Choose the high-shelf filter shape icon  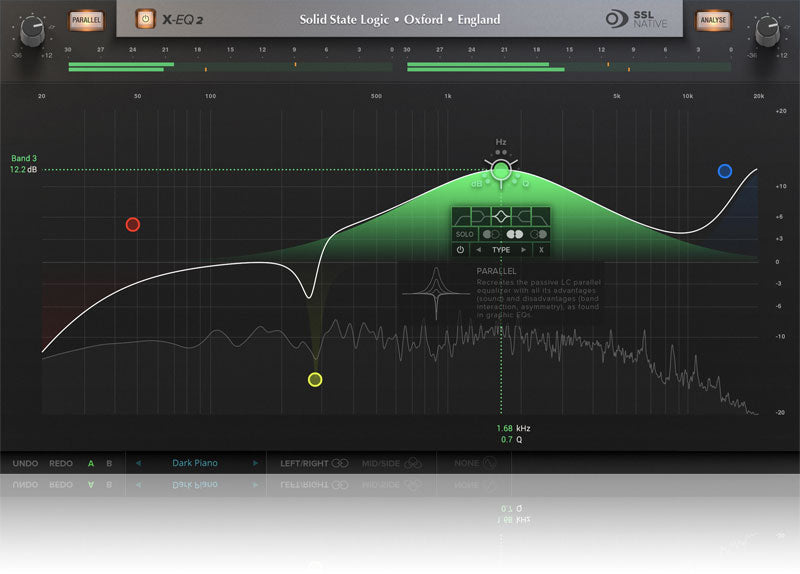click(521, 217)
